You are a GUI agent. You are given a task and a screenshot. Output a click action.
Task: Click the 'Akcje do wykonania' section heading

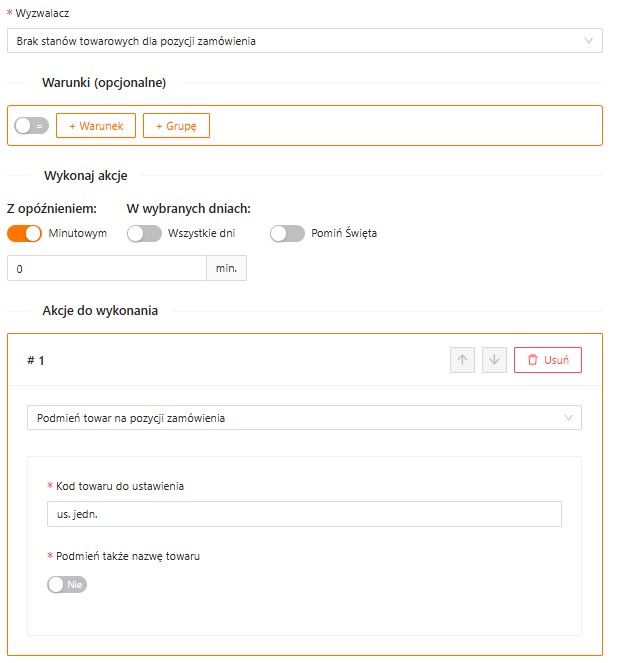pyautogui.click(x=100, y=310)
